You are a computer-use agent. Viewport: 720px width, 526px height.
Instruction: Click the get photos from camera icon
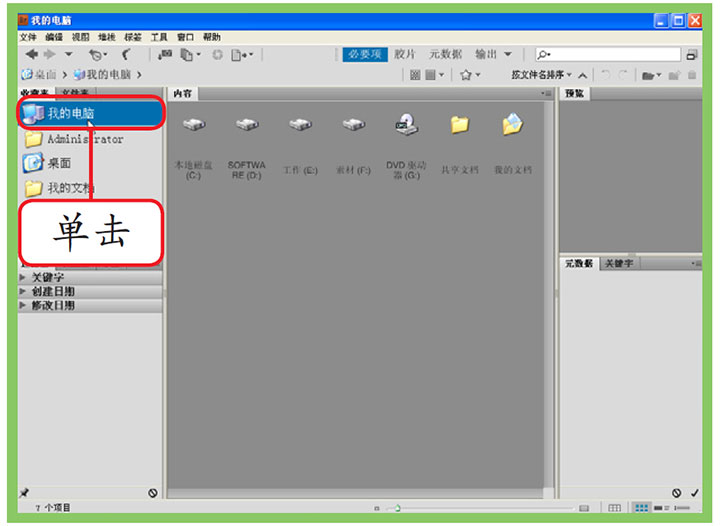165,54
